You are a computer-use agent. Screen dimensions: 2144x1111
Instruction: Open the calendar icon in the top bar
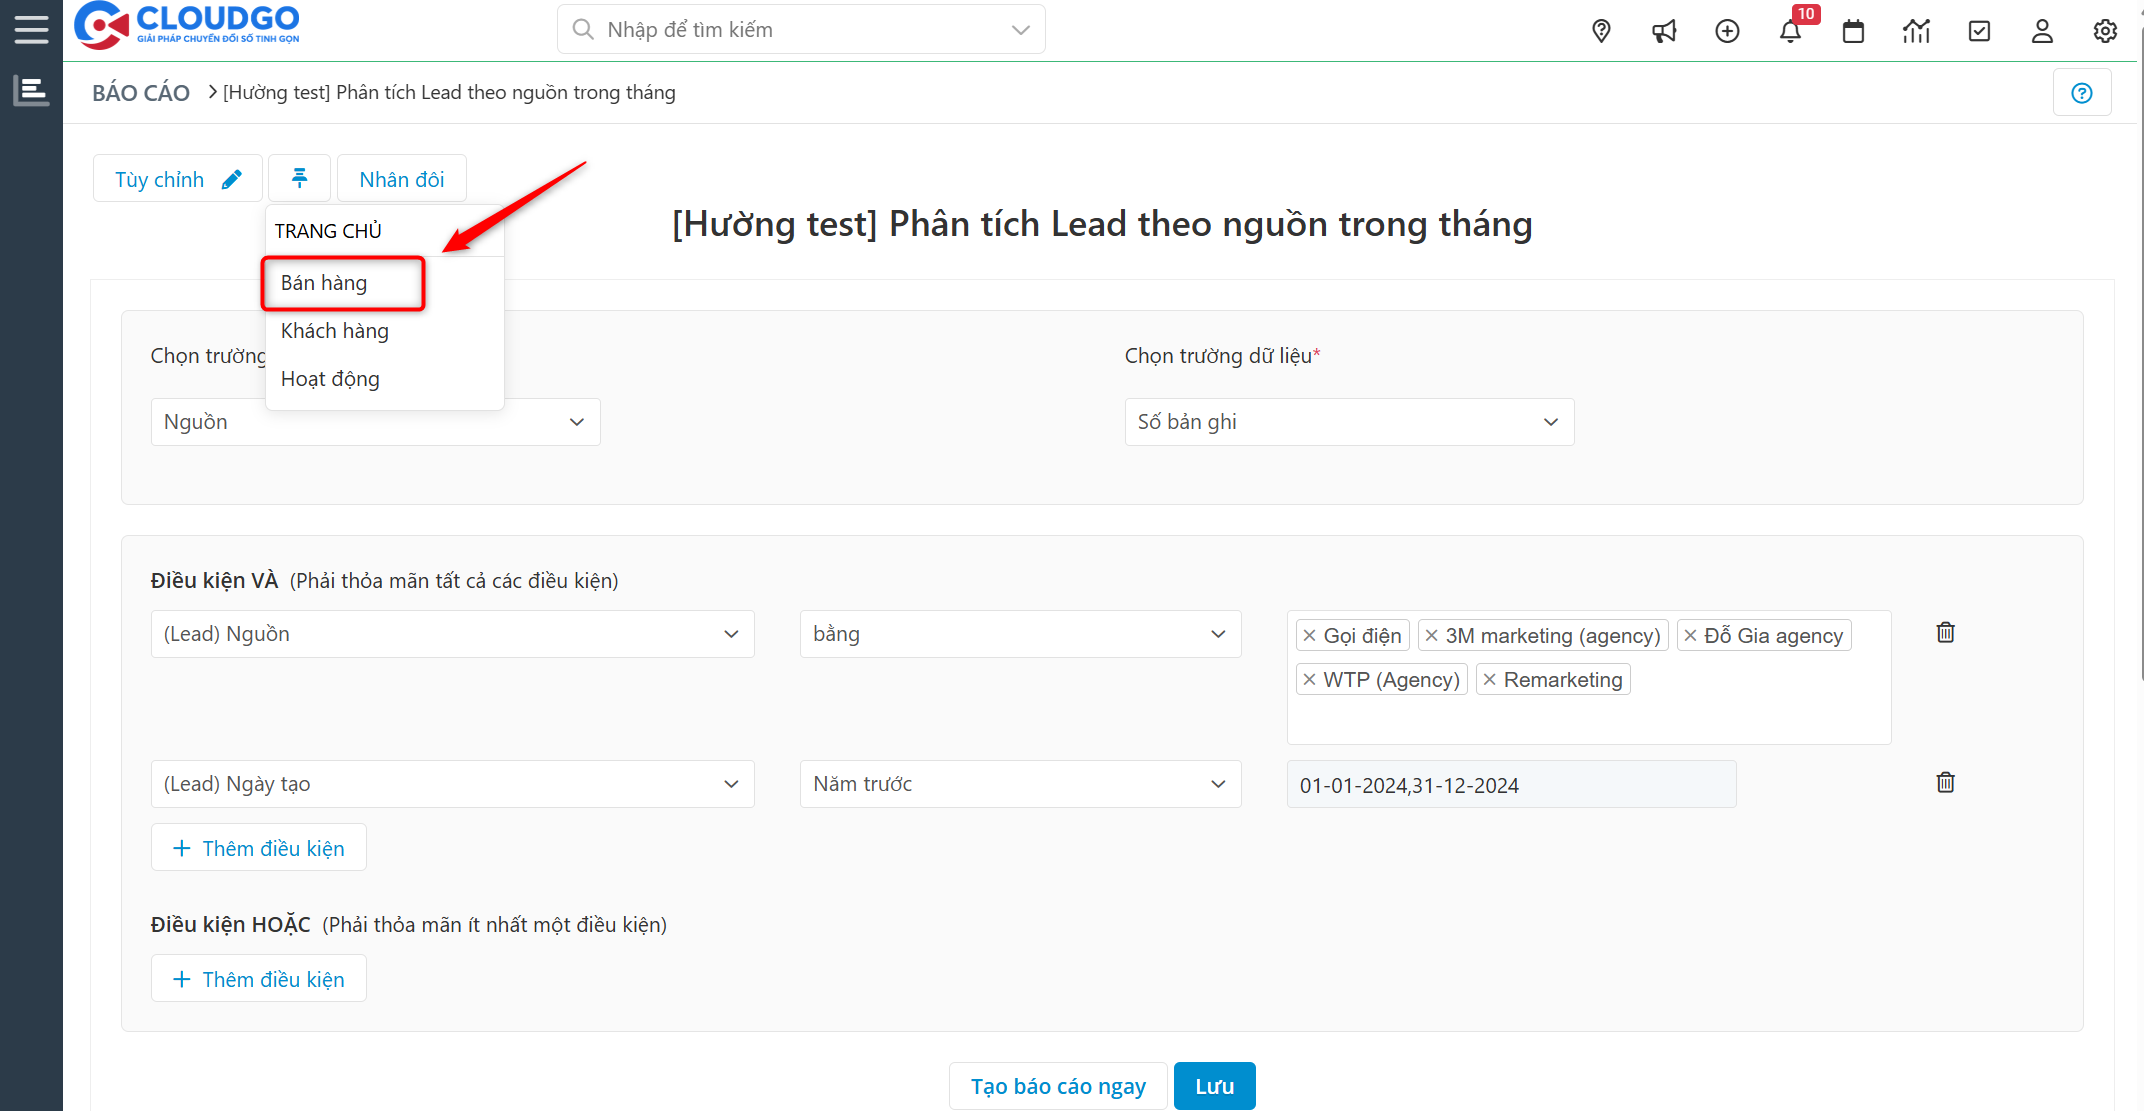[1853, 30]
